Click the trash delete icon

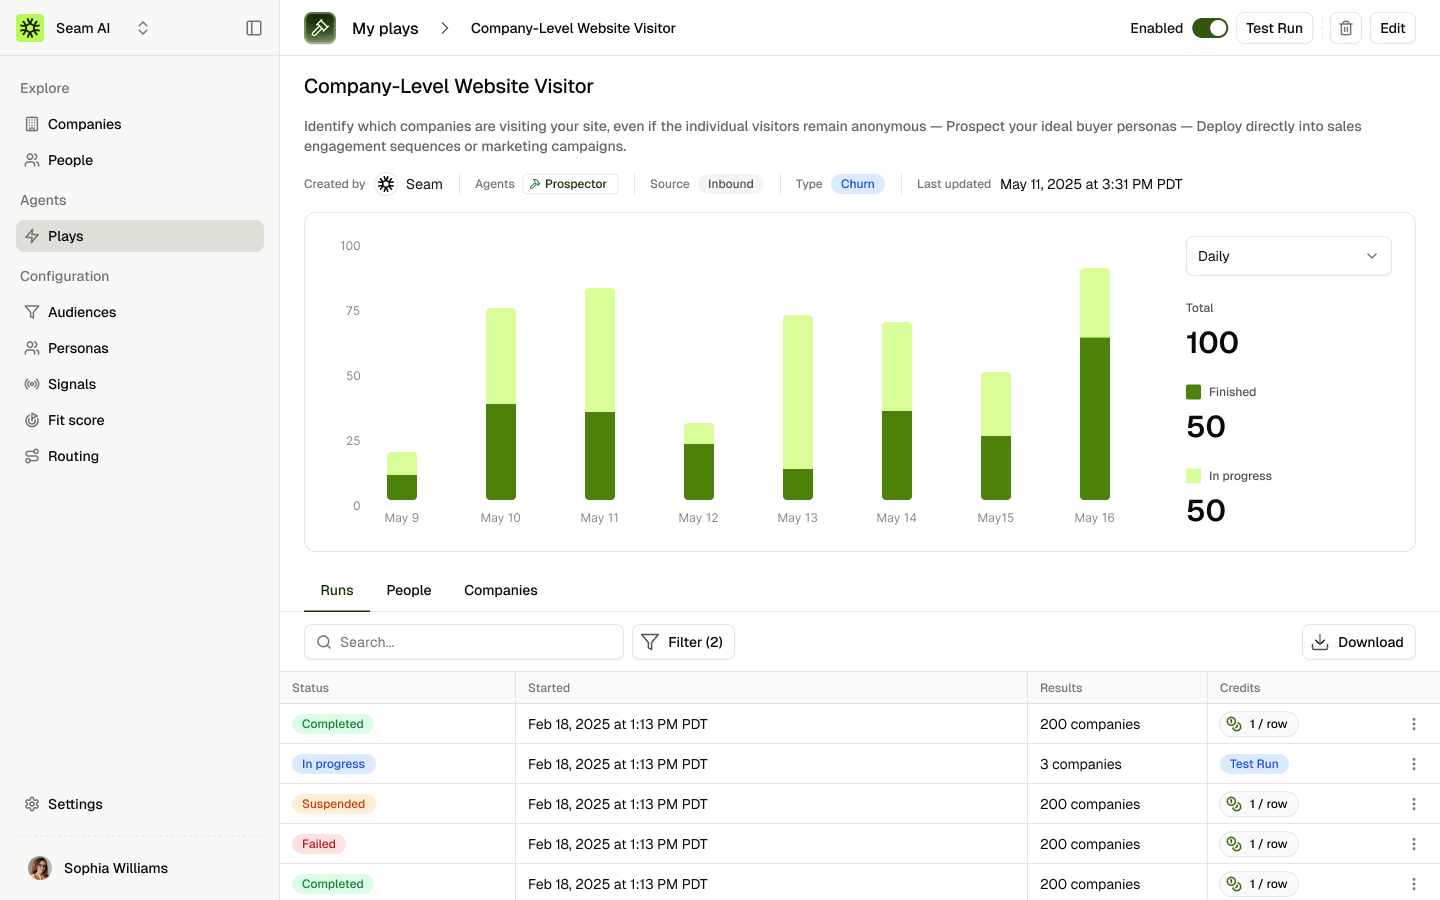pyautogui.click(x=1346, y=28)
